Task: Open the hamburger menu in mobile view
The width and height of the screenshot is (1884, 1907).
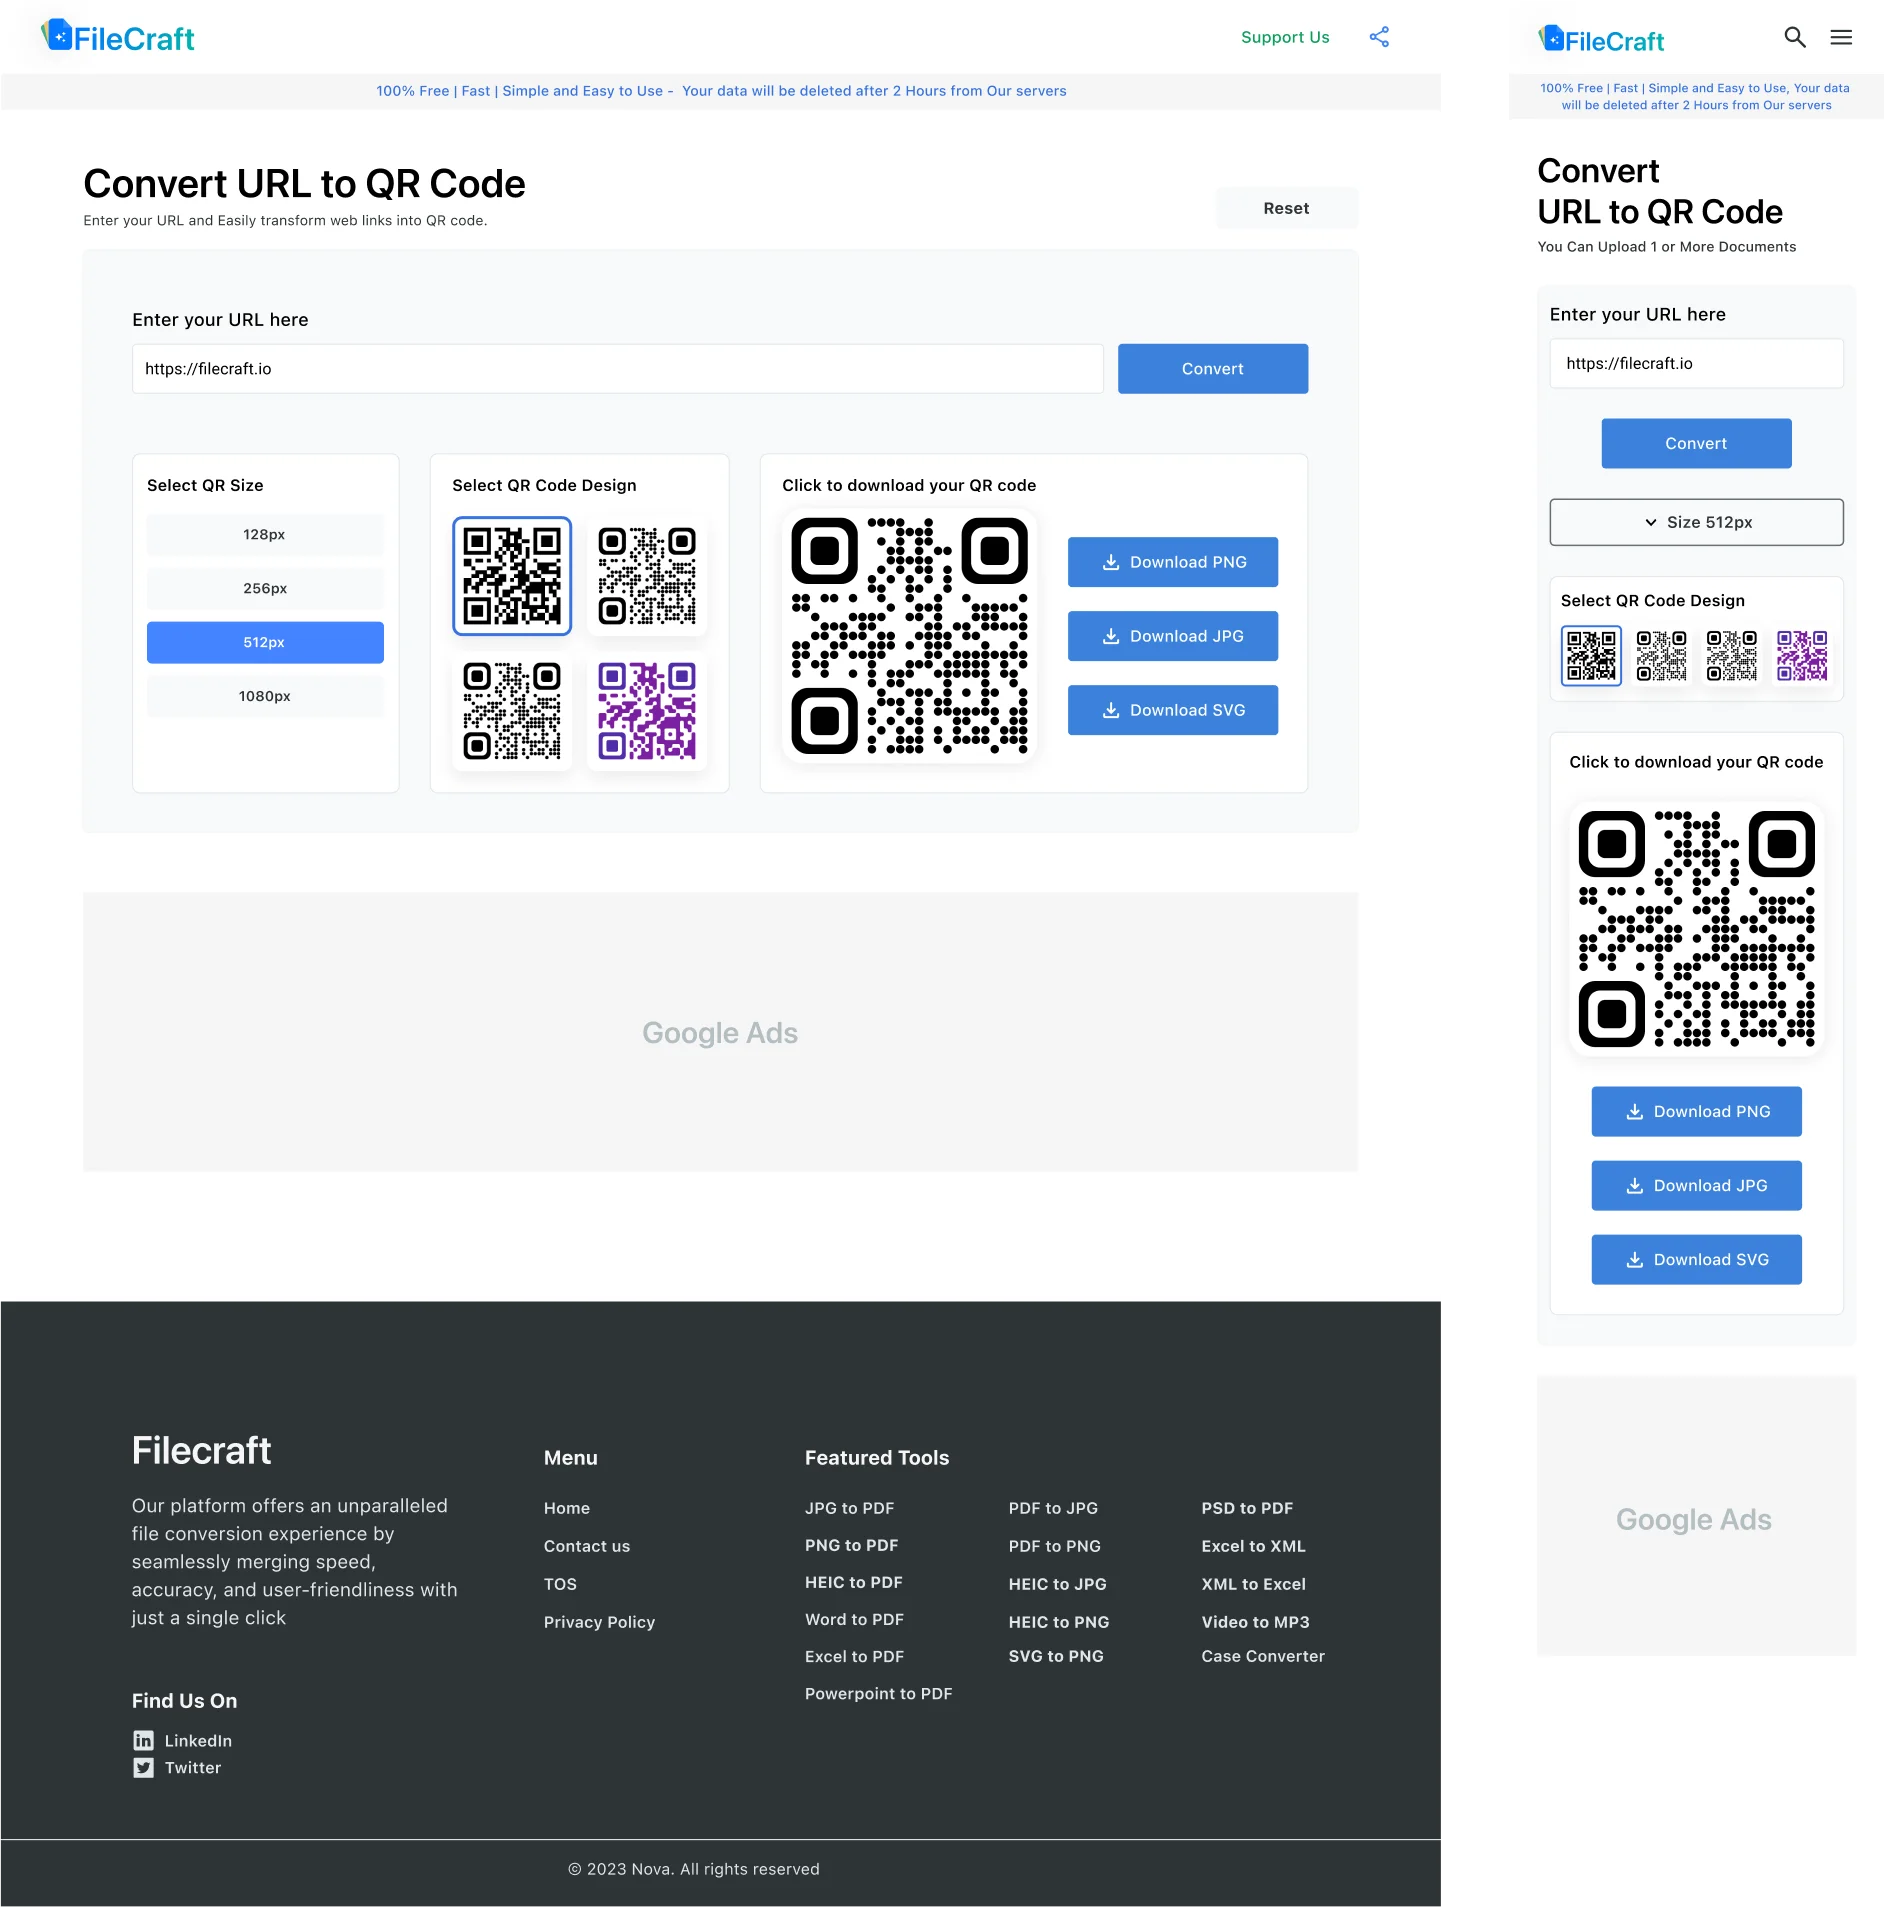Action: (1840, 37)
